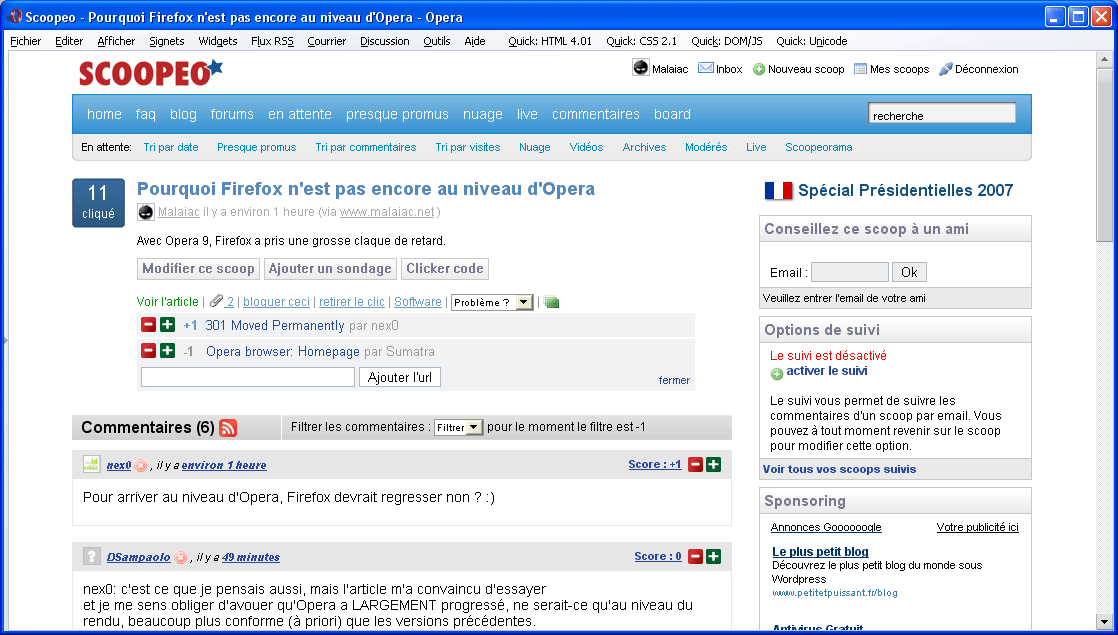Click the Ajouter l'url button
This screenshot has height=635, width=1118.
(x=400, y=377)
